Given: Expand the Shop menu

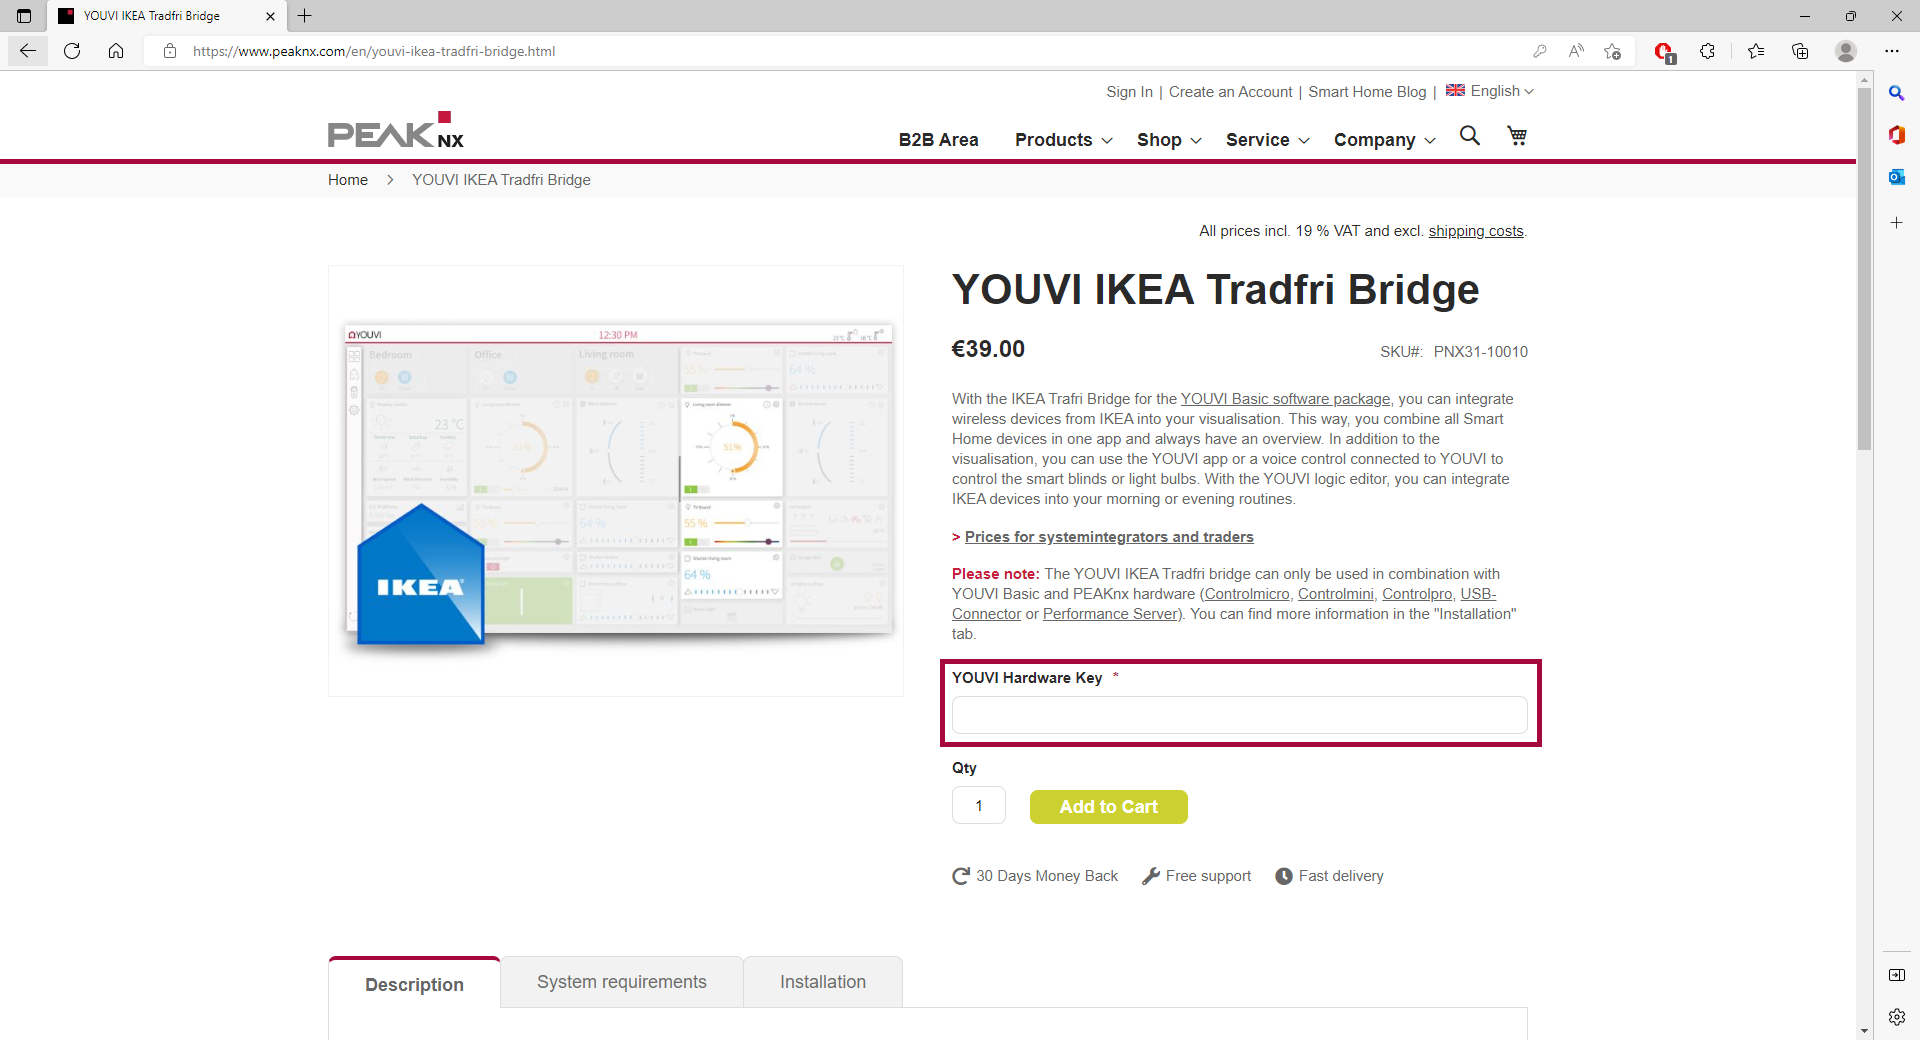Looking at the screenshot, I should coord(1169,140).
